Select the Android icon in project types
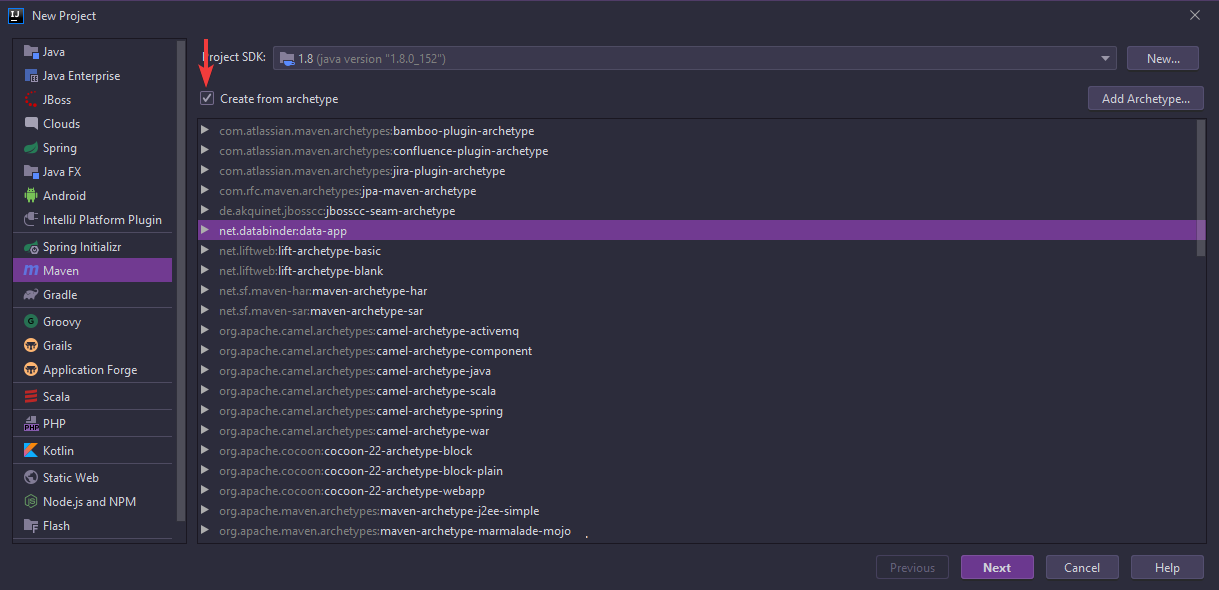The width and height of the screenshot is (1219, 590). click(x=31, y=196)
